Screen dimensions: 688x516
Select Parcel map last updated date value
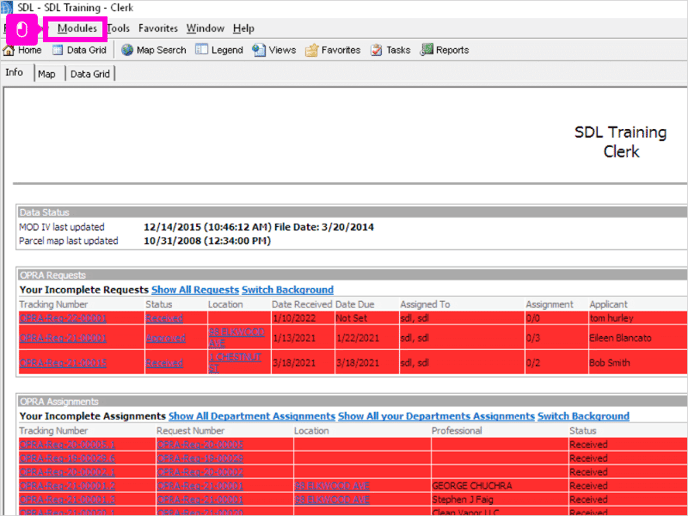point(207,241)
